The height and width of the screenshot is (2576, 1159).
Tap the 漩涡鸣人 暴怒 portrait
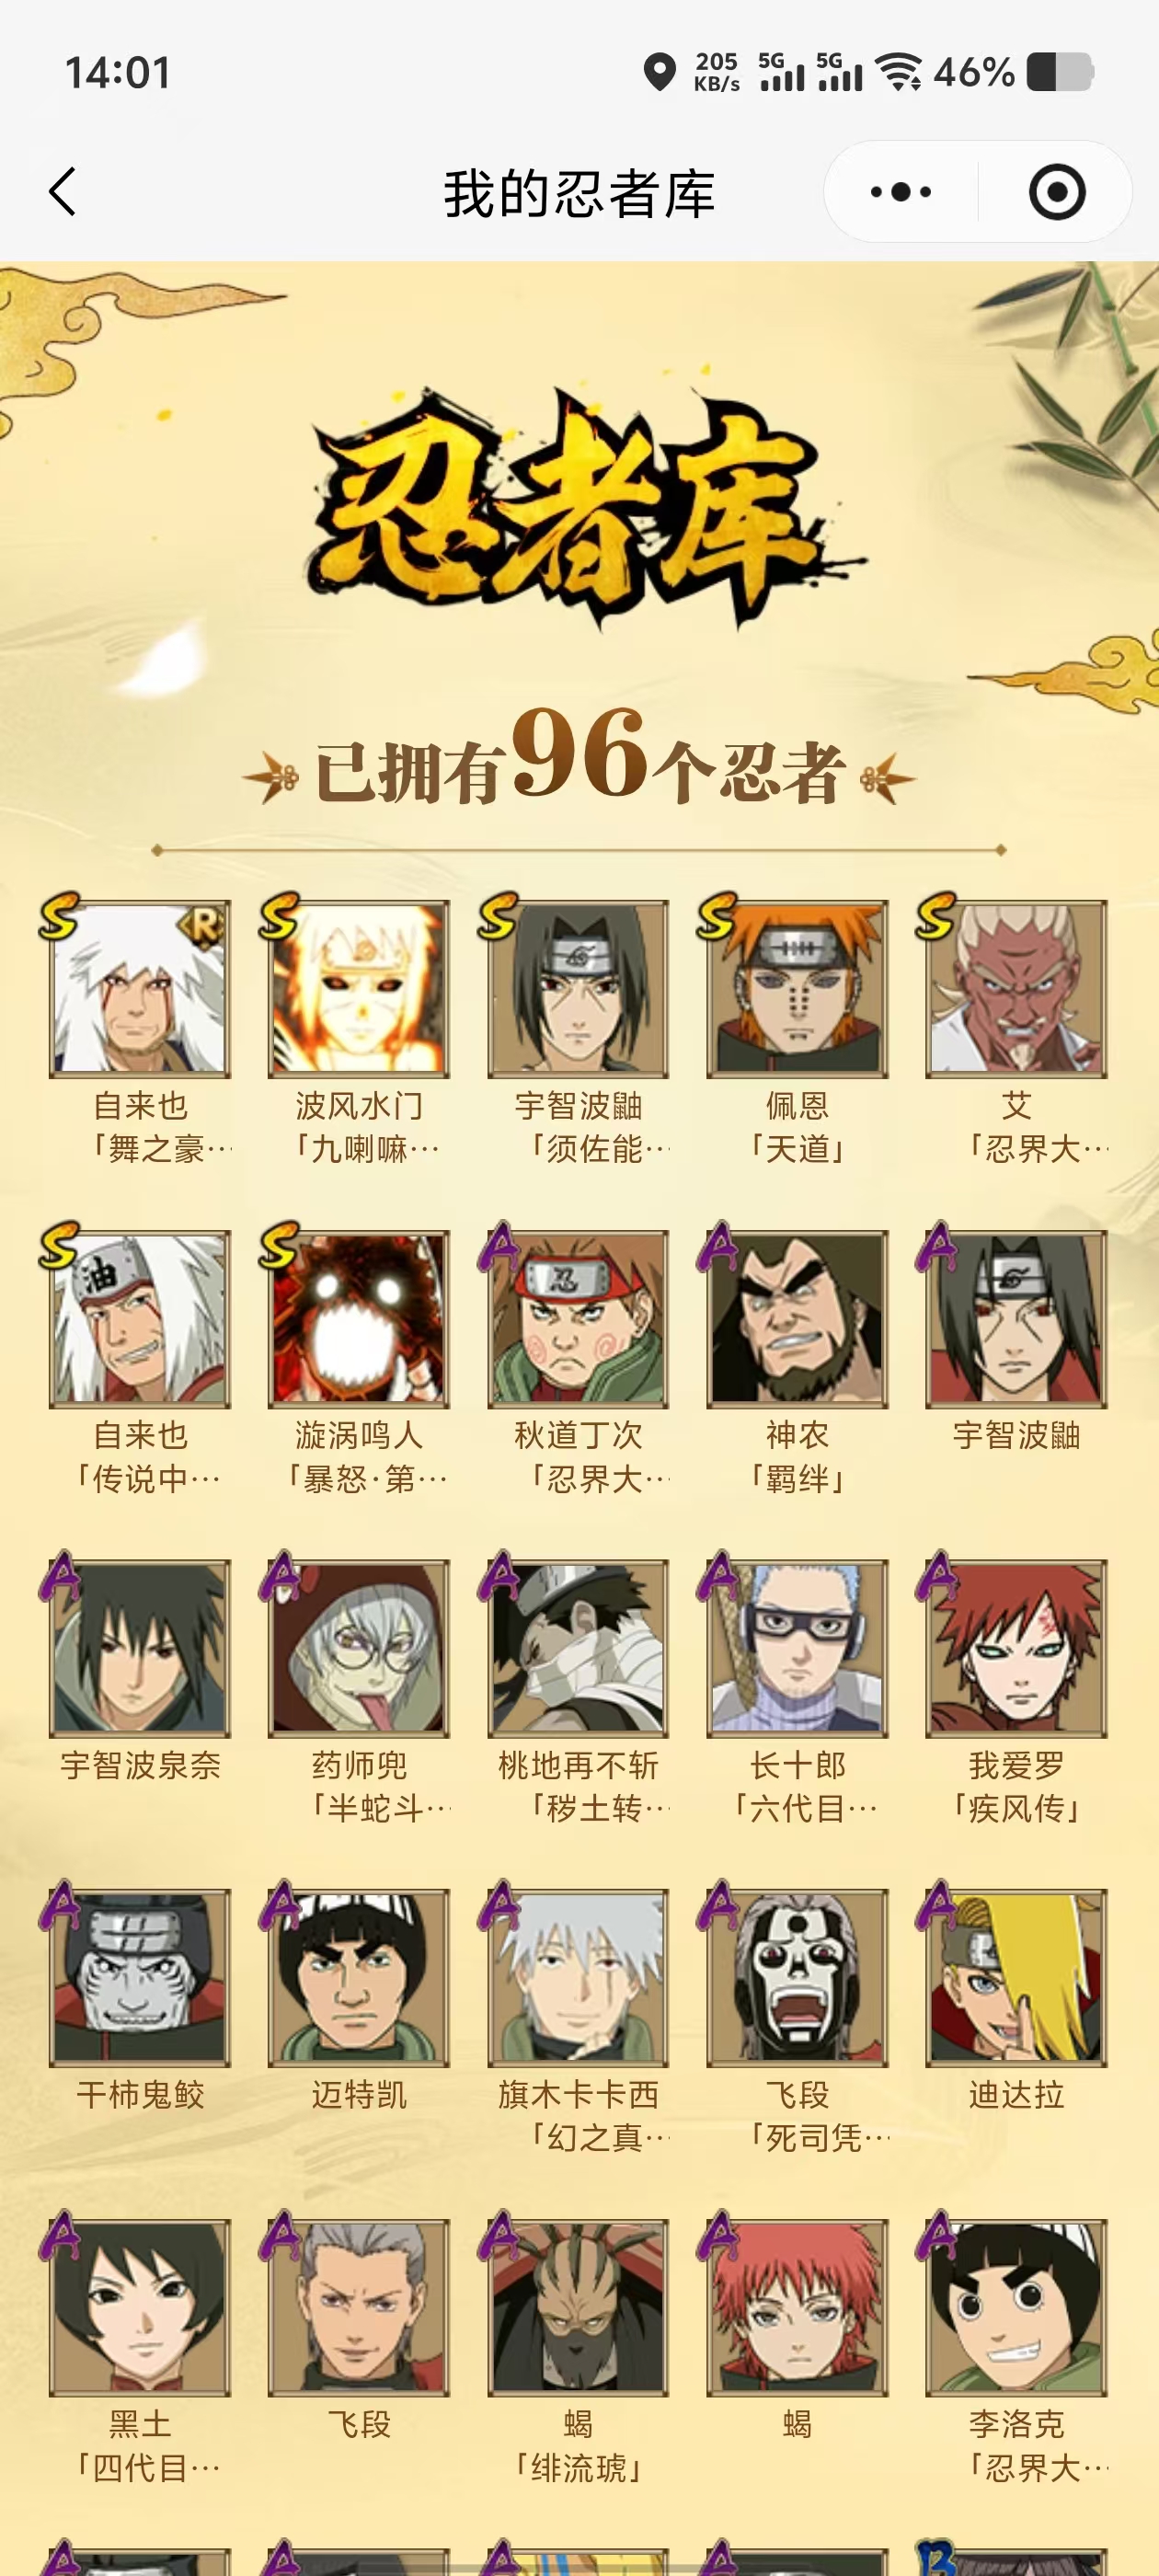[x=358, y=1319]
